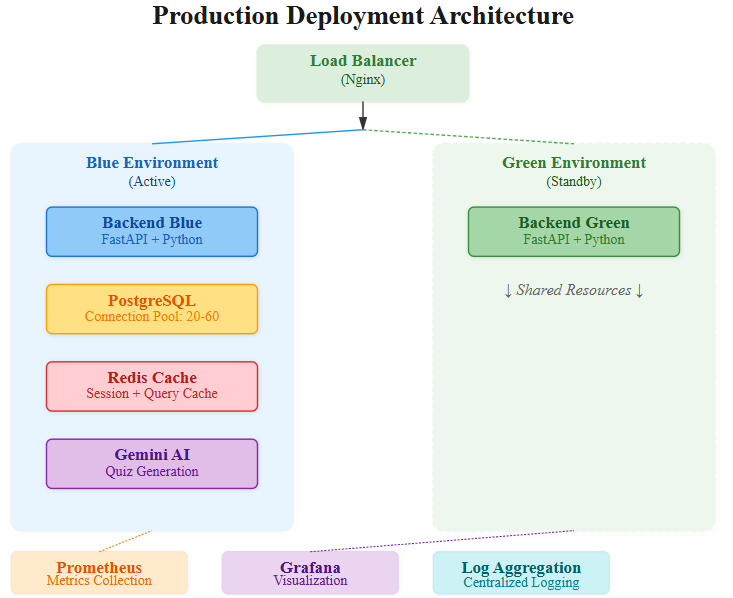The width and height of the screenshot is (733, 598).
Task: Click the Redis Cache node
Action: (152, 386)
